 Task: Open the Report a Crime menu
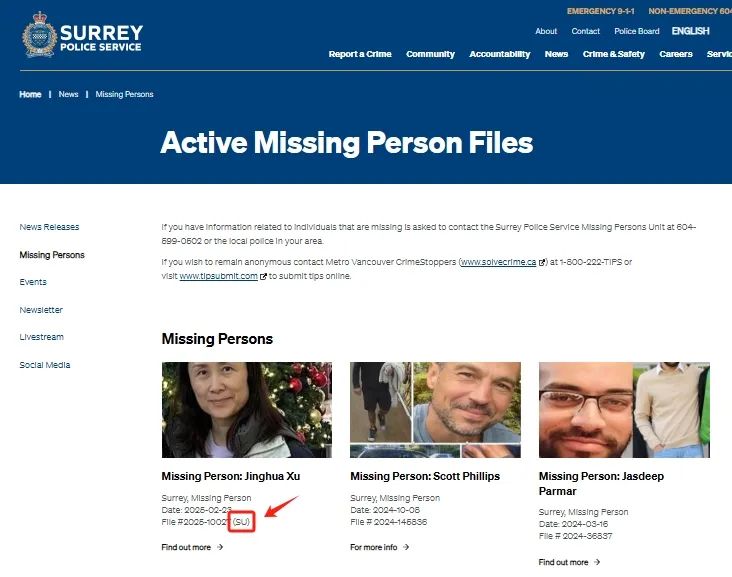pyautogui.click(x=360, y=54)
